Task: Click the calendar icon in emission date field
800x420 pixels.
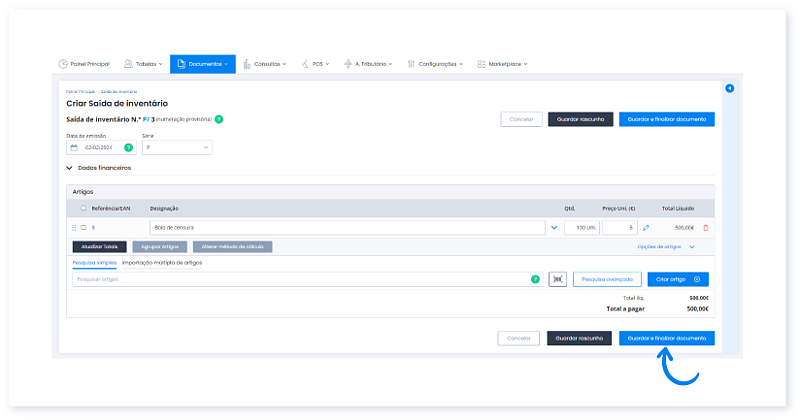Action: [73, 147]
